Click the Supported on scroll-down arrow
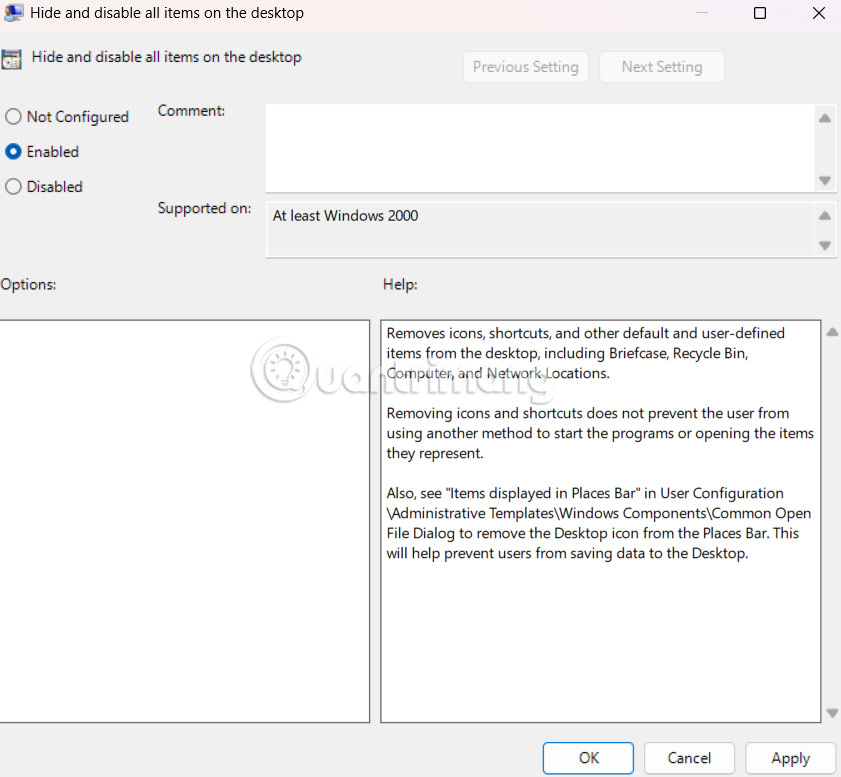The width and height of the screenshot is (841, 777). pyautogui.click(x=824, y=245)
